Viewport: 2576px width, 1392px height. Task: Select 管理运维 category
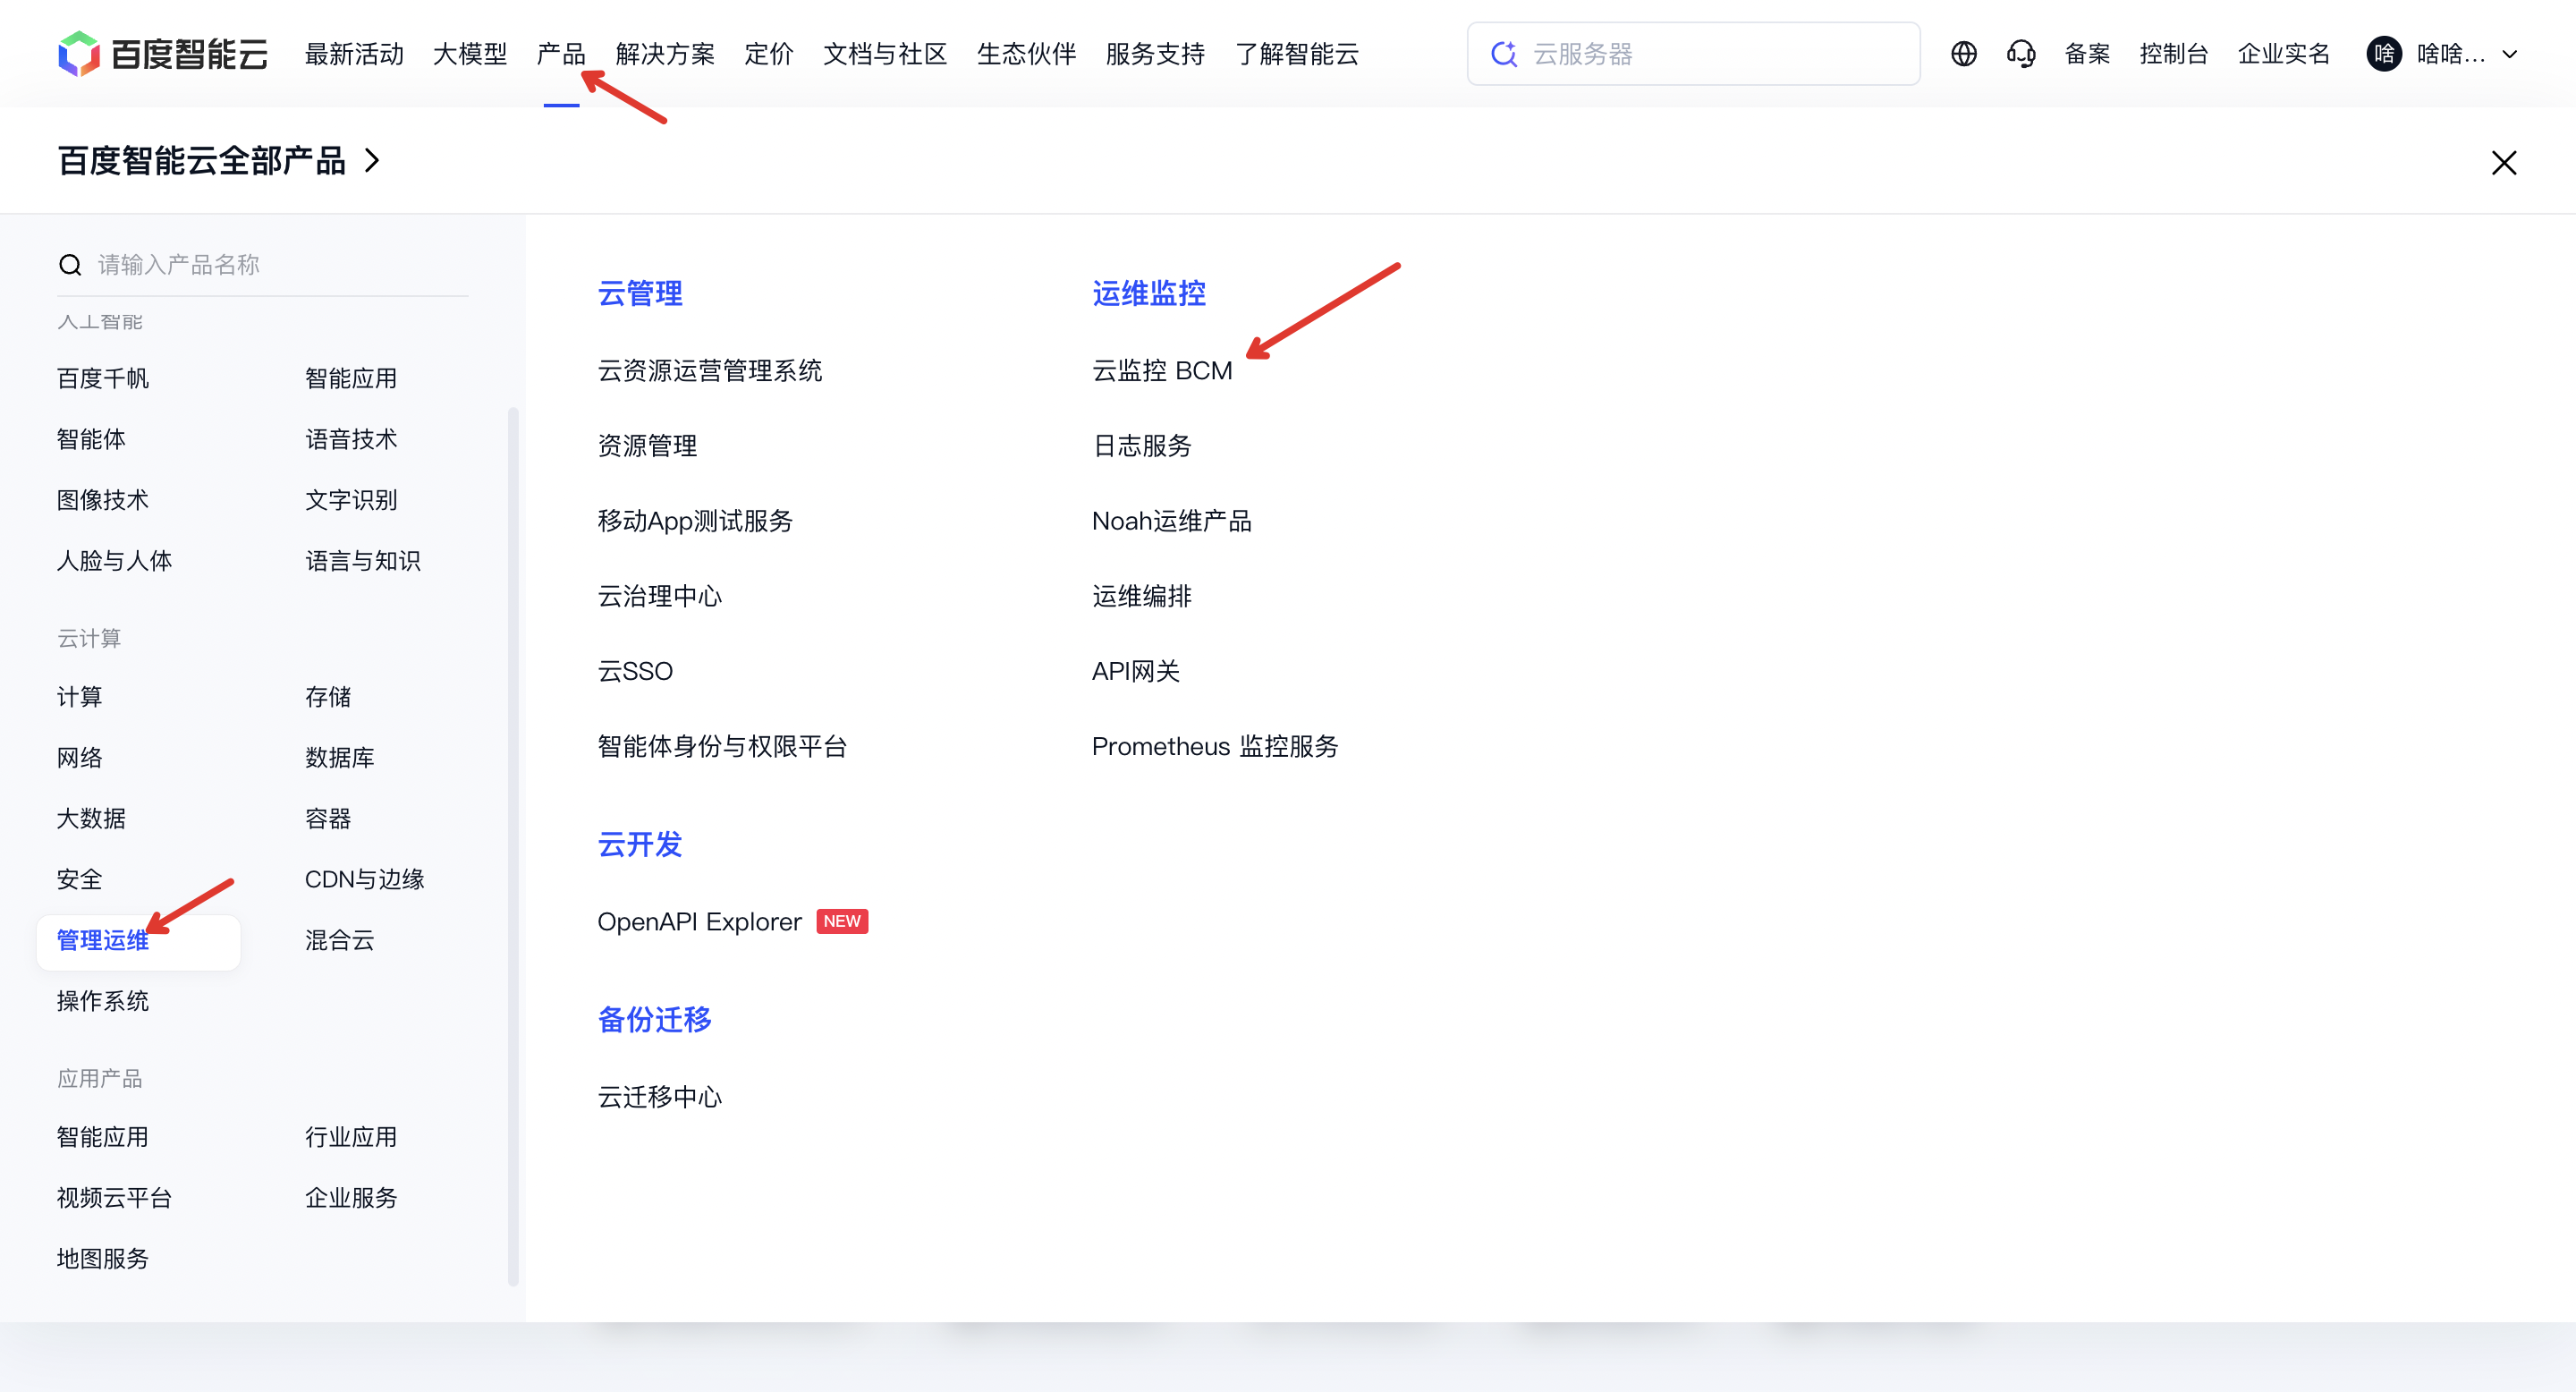138,941
